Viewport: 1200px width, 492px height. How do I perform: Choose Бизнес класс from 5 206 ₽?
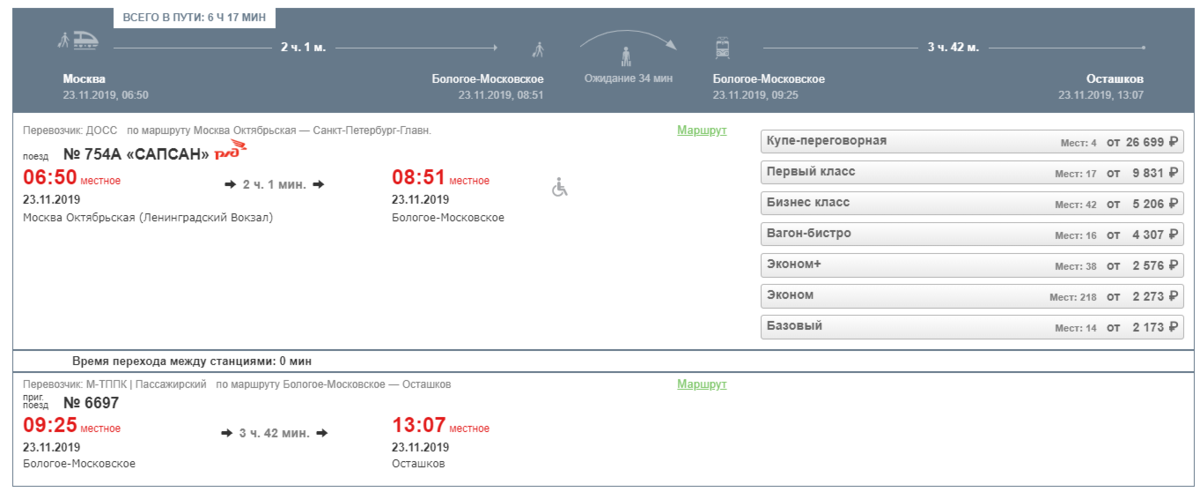click(x=972, y=203)
